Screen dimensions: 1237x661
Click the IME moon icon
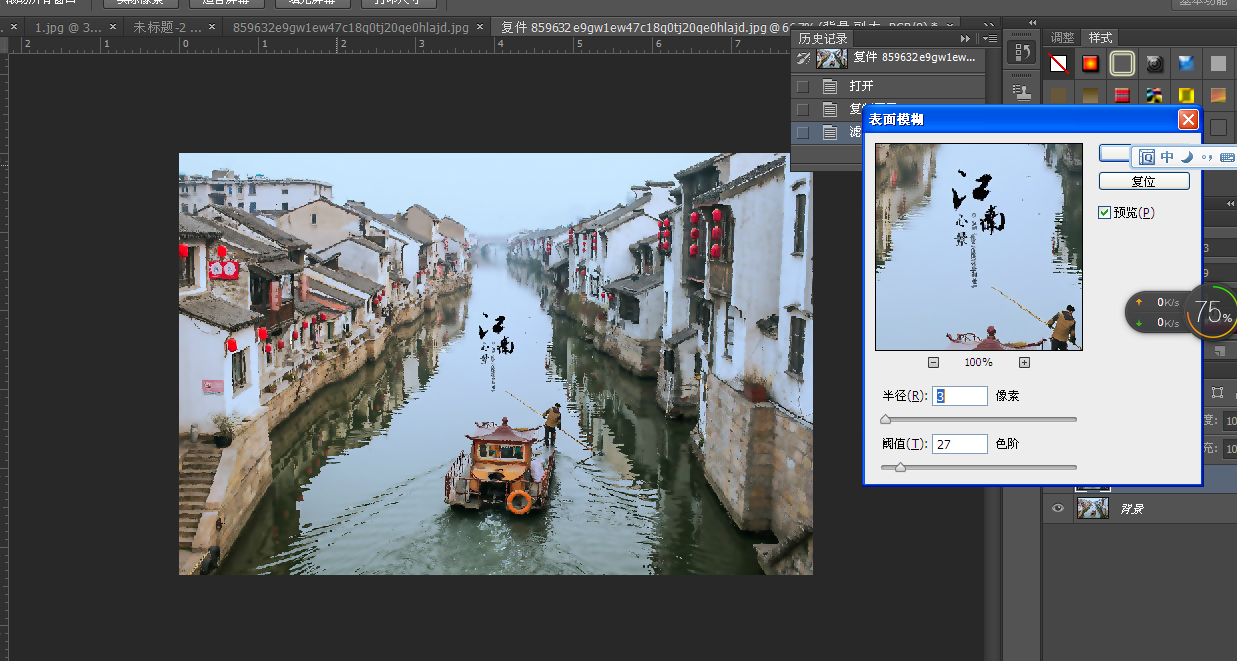tap(1187, 157)
